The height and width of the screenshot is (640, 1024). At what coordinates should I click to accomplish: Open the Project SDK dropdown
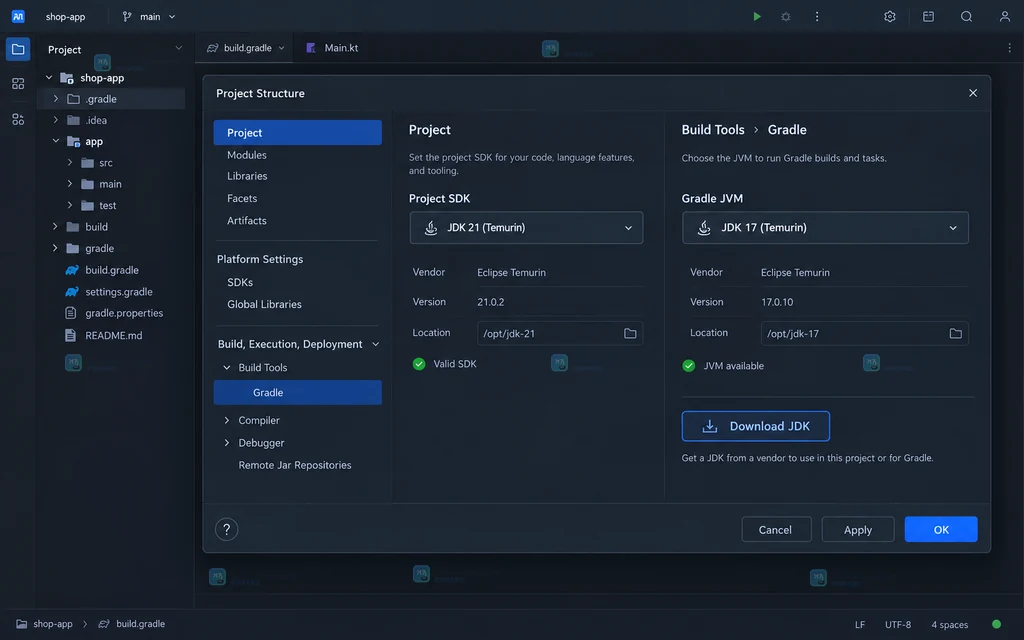526,227
